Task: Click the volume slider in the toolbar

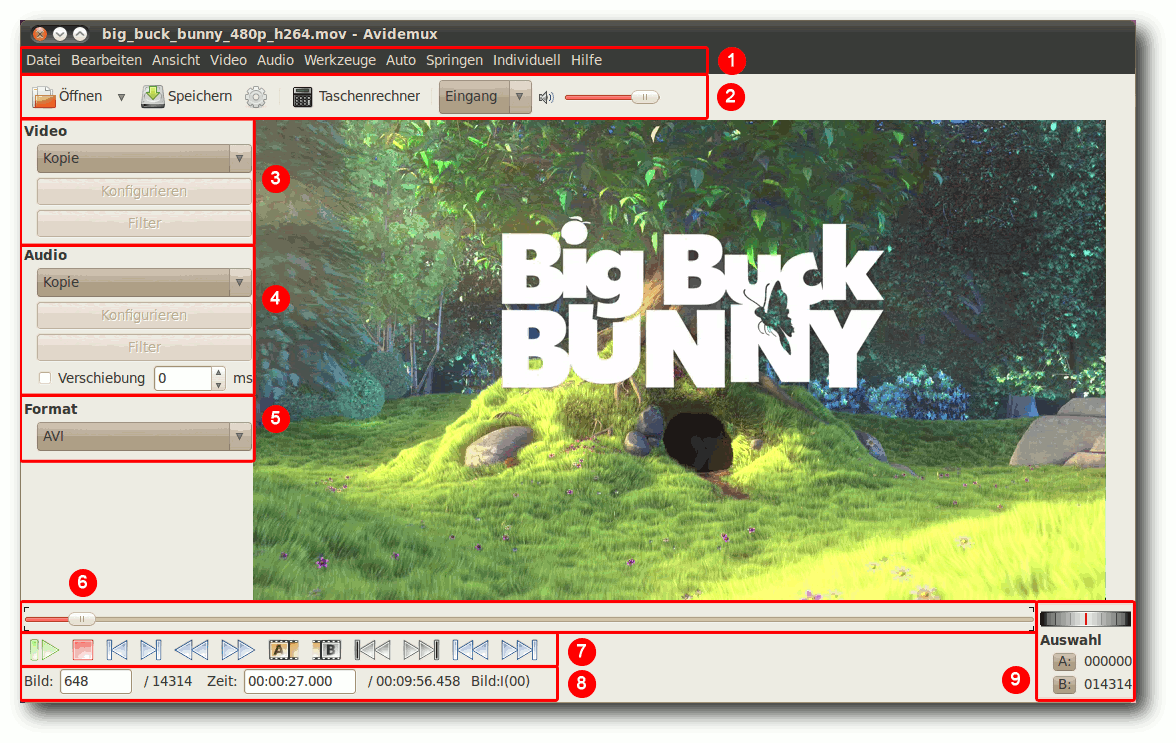Action: click(x=612, y=97)
